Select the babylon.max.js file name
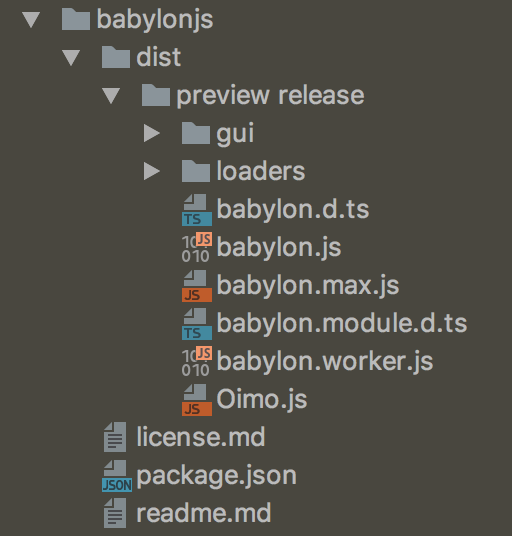Image resolution: width=512 pixels, height=536 pixels. pyautogui.click(x=308, y=286)
